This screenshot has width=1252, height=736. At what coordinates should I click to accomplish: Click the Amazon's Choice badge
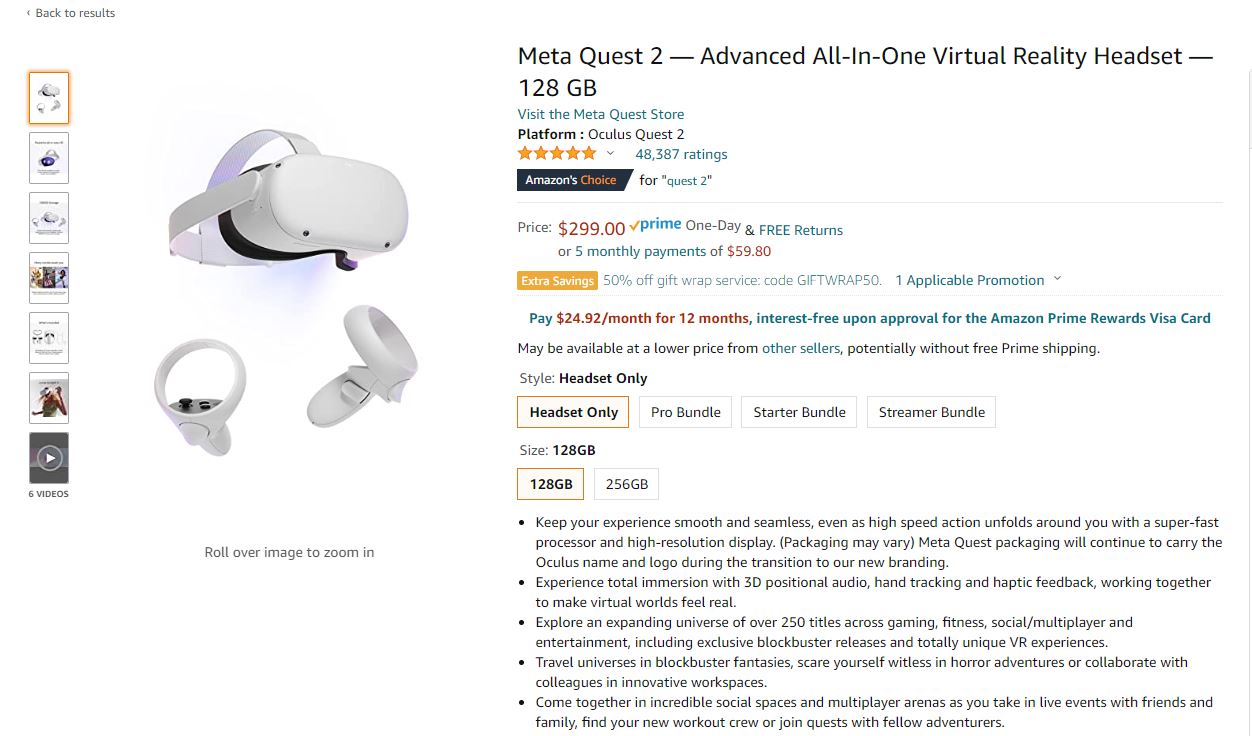tap(572, 180)
